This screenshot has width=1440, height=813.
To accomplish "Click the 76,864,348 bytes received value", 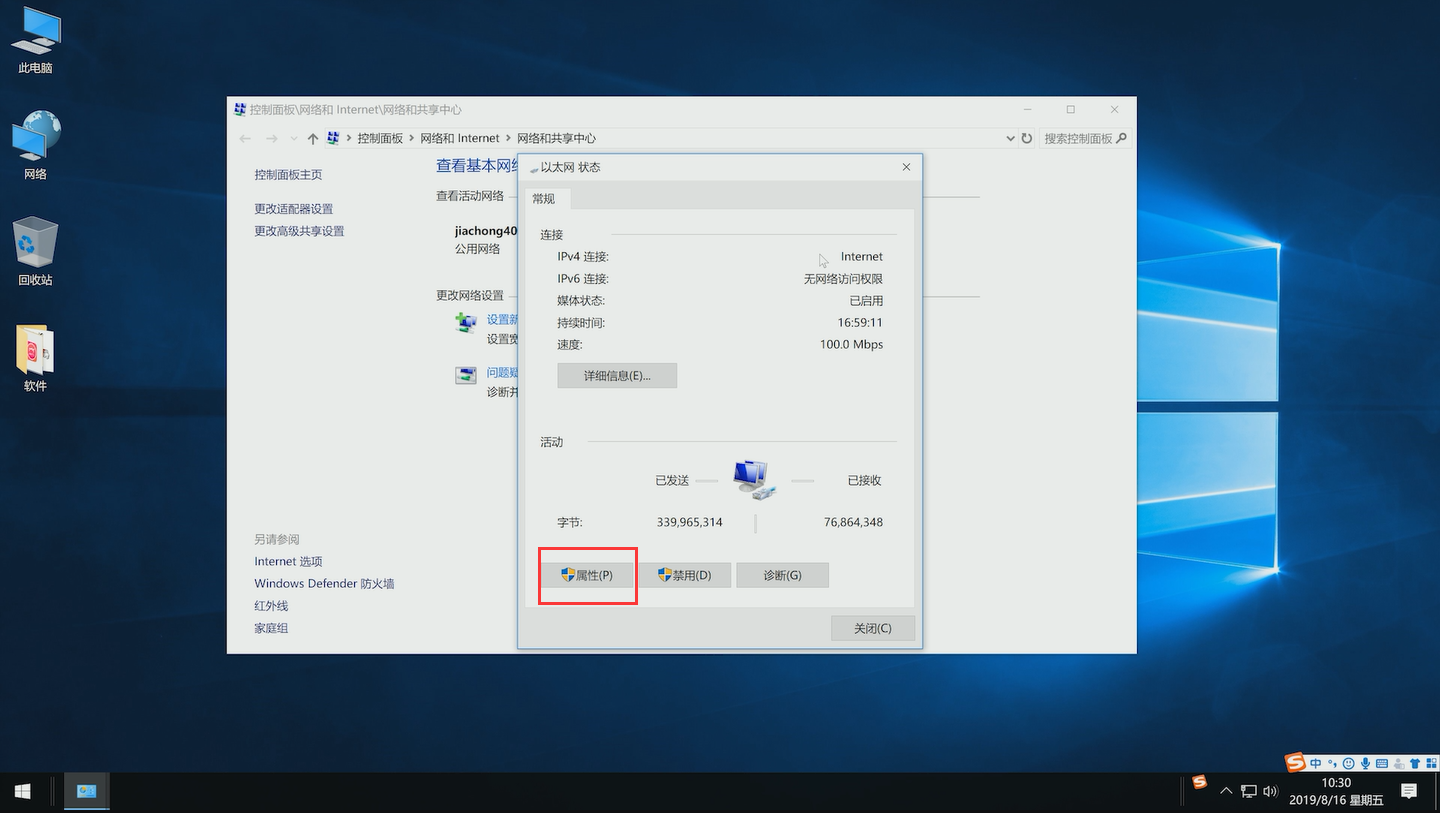I will pos(853,522).
